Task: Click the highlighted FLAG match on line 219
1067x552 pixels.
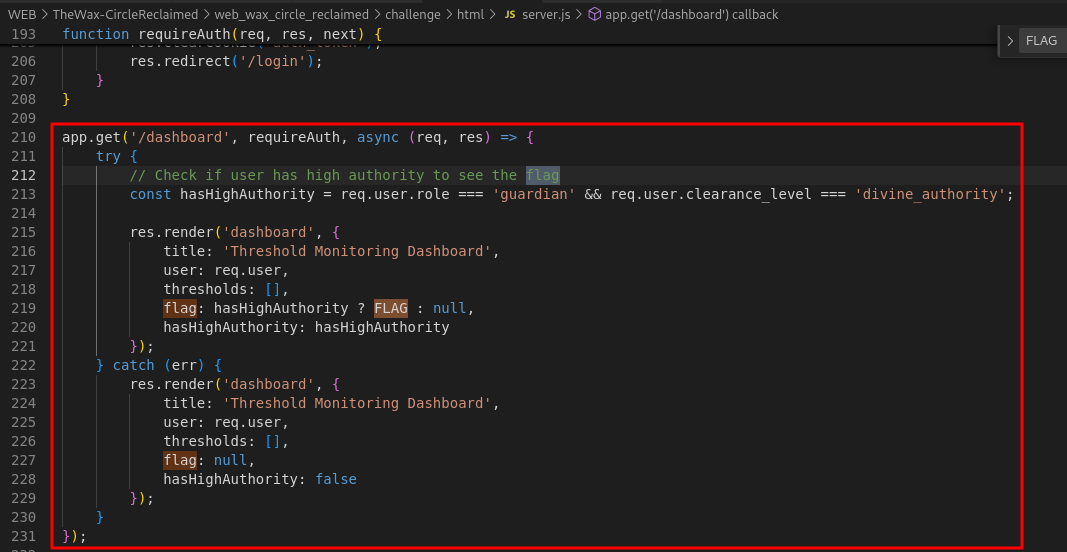Action: point(390,308)
